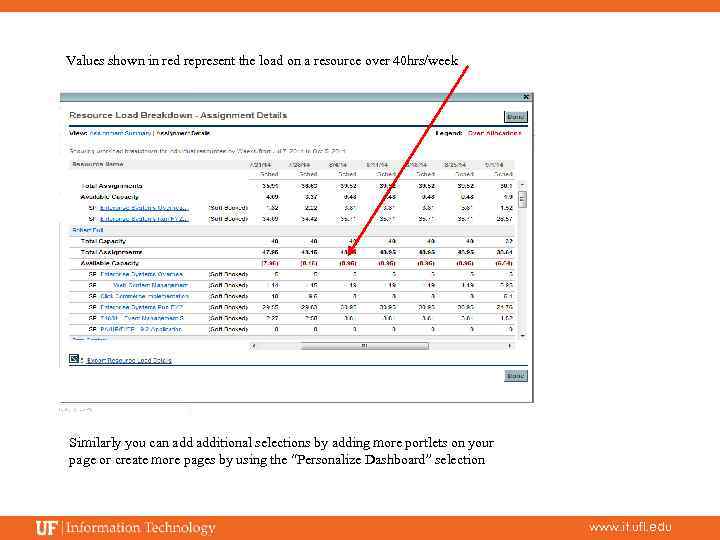This screenshot has height=540, width=720.
Task: Click Soft Booked in the Web Content Management row
Action: pos(228,285)
